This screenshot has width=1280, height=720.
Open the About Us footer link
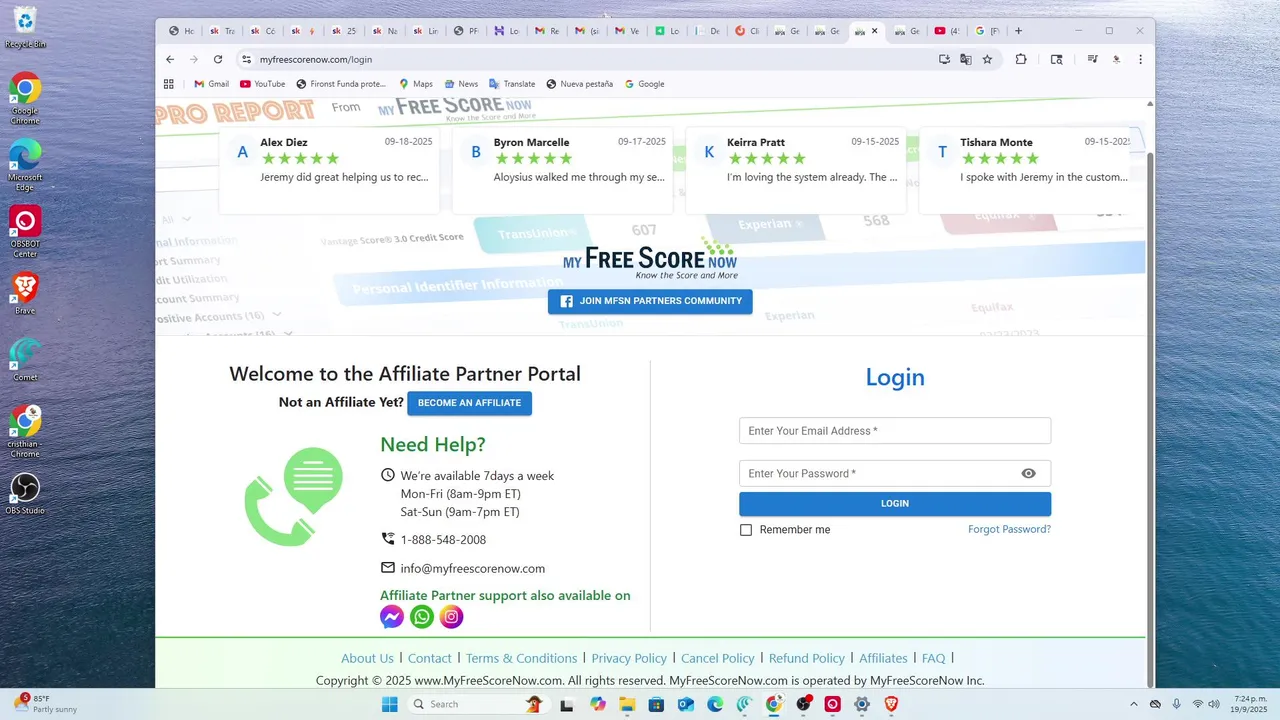(367, 658)
